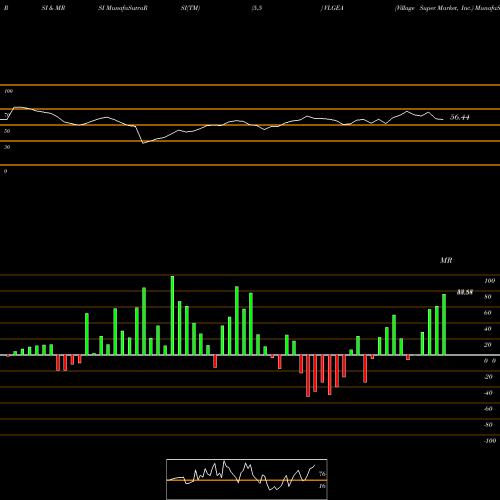Screen dimensions: 500x500
Task: Click the 60 label on MR axis
Action: (488, 313)
